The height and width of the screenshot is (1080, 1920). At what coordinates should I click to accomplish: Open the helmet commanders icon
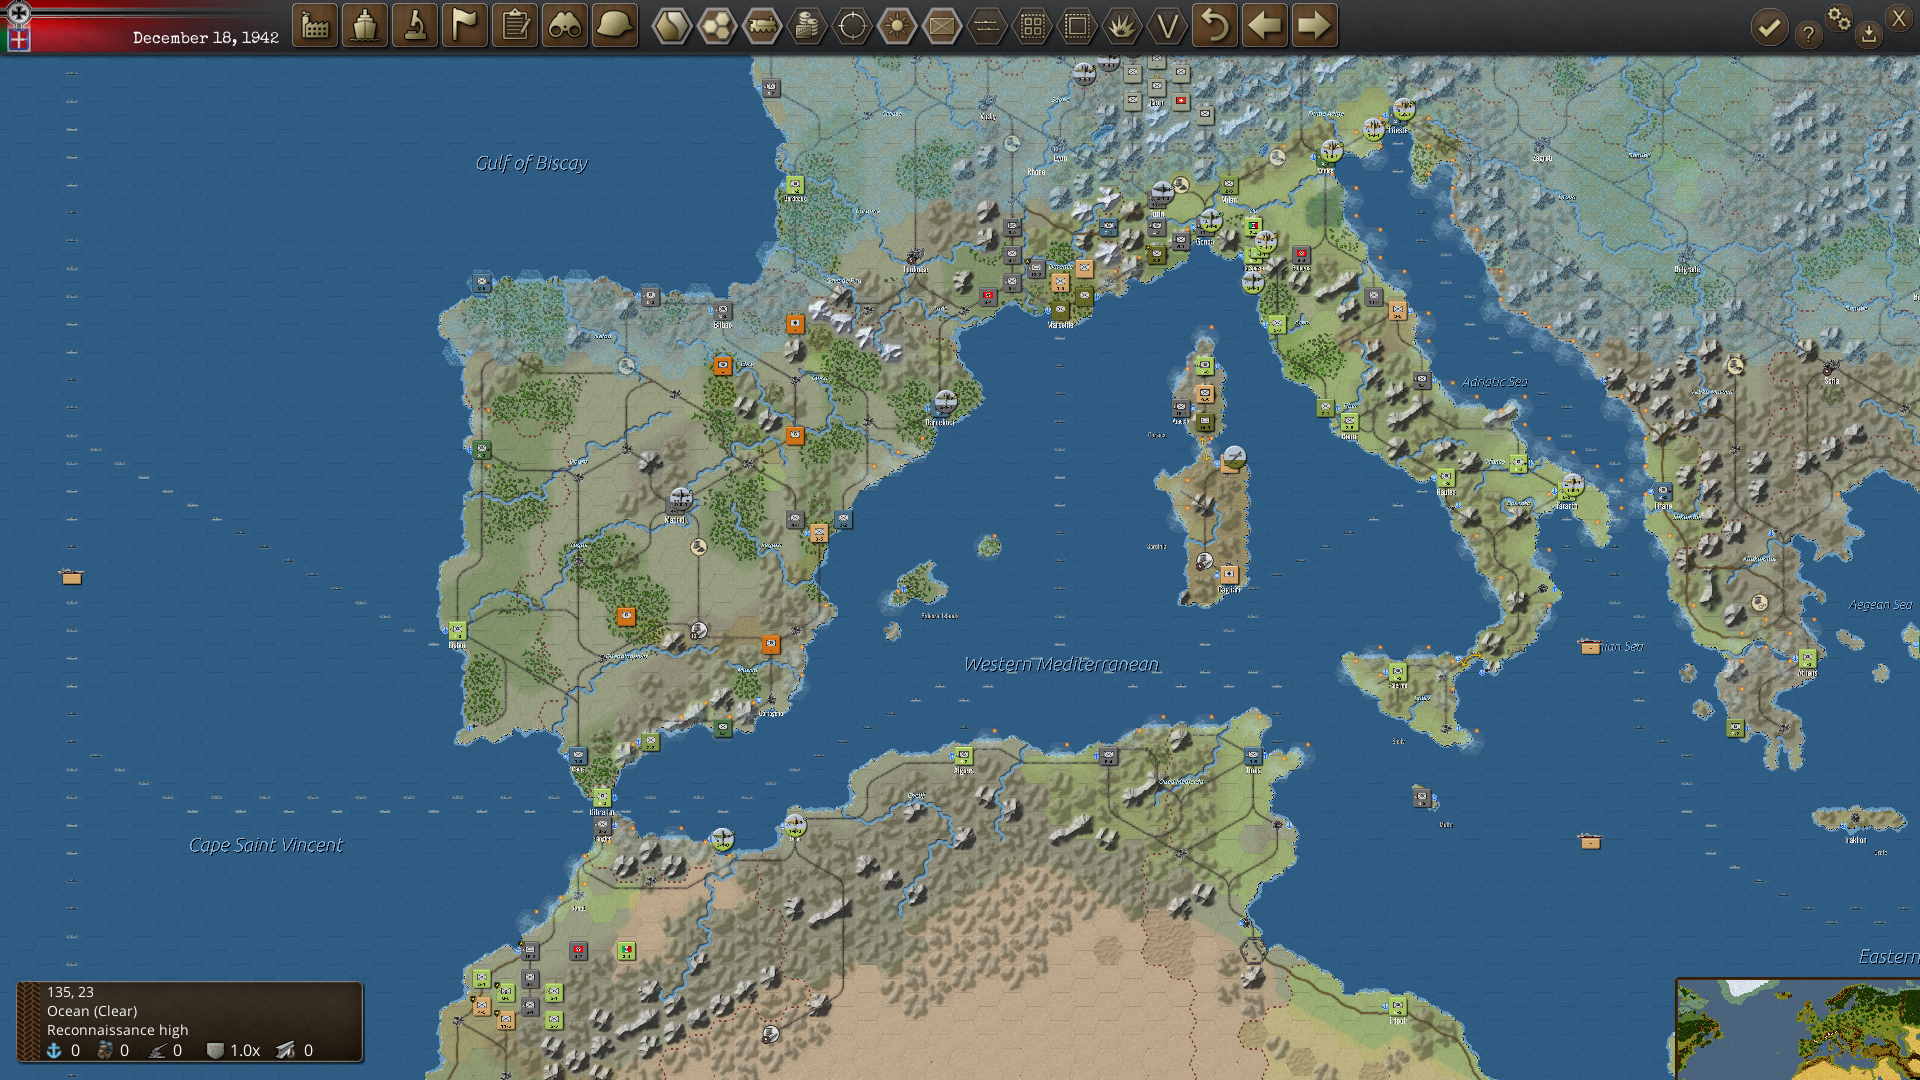(x=615, y=26)
